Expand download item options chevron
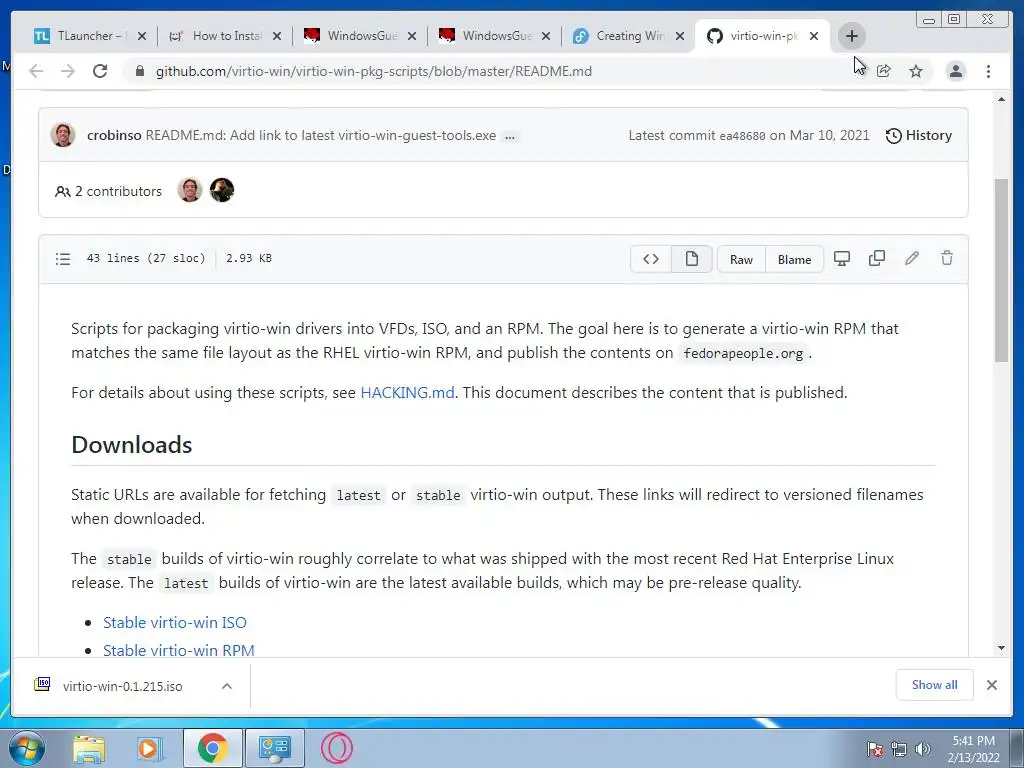The width and height of the screenshot is (1024, 768). pos(227,686)
